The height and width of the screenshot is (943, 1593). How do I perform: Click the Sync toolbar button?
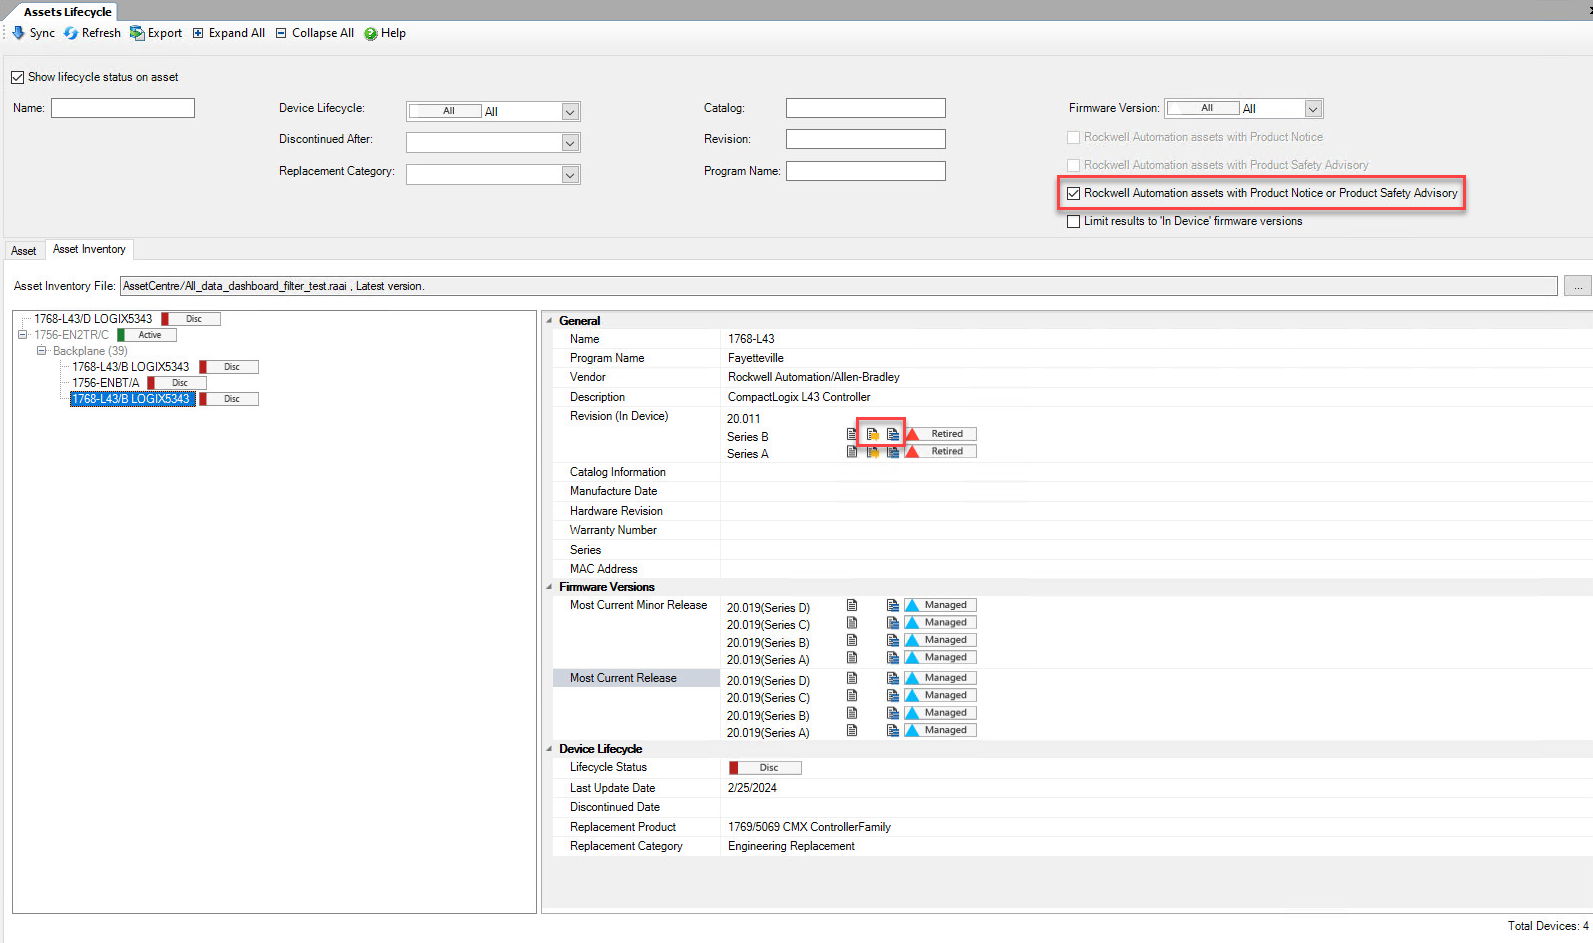pos(33,33)
